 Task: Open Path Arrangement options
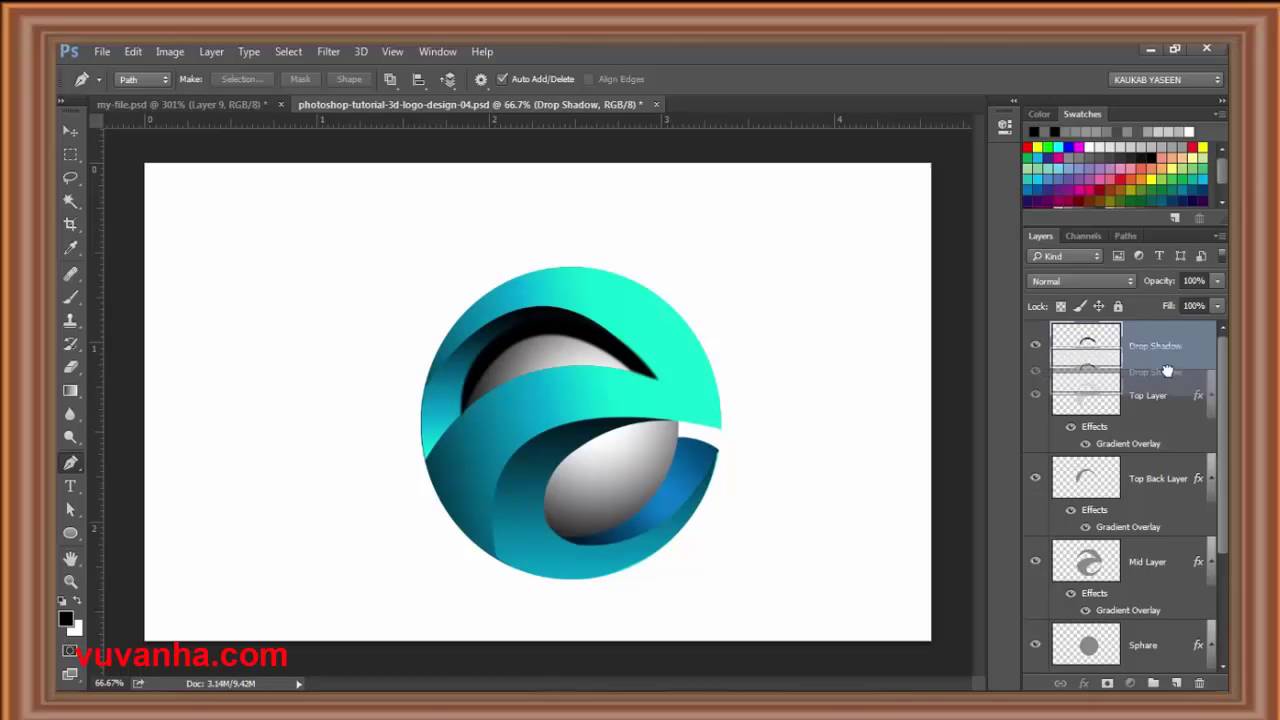448,79
